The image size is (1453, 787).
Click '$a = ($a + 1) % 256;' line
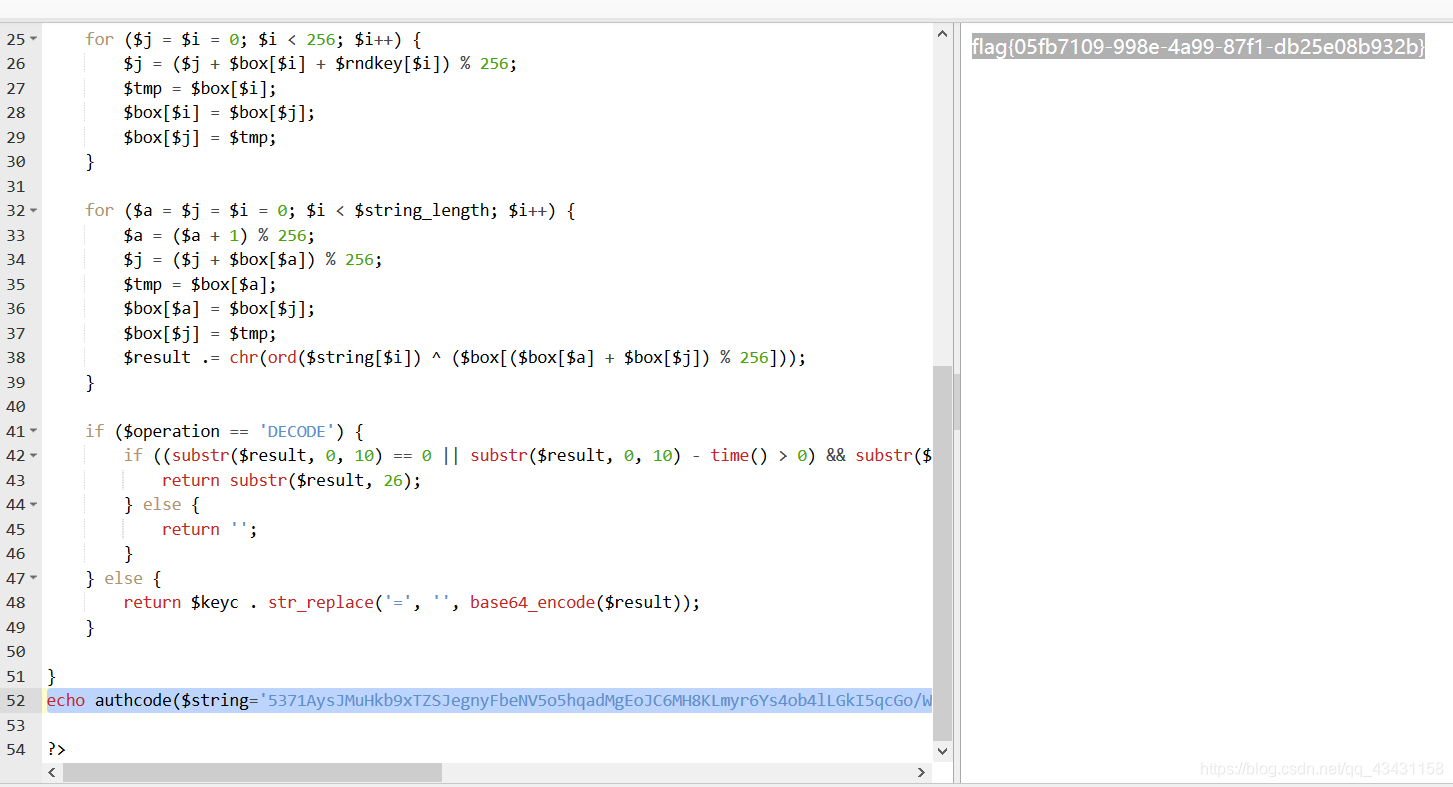click(219, 235)
